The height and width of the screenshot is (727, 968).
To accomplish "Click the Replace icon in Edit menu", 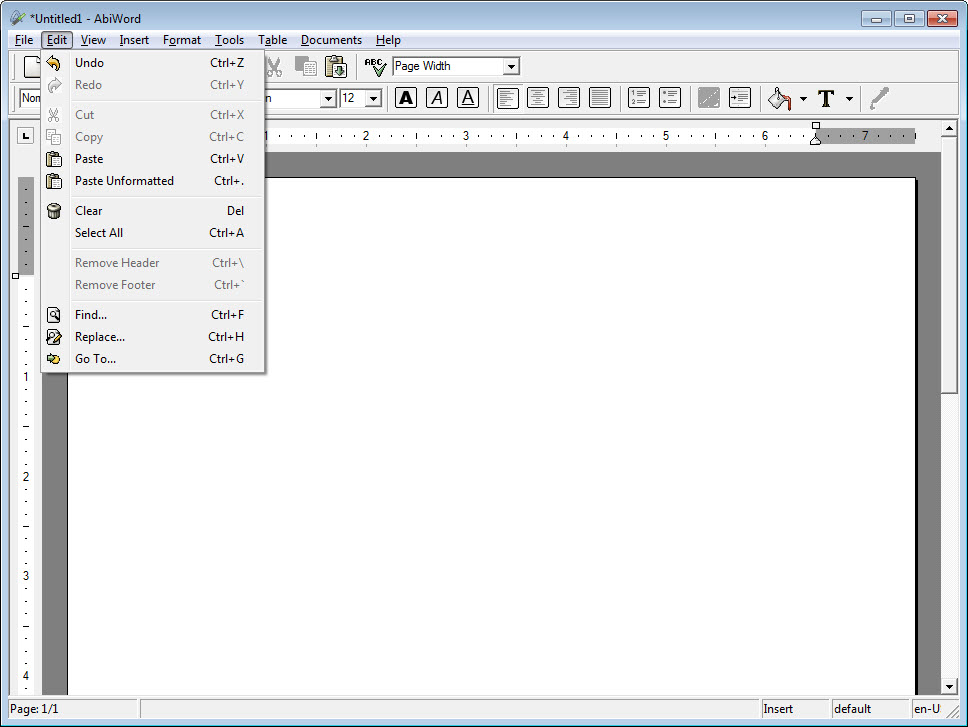I will (x=54, y=337).
